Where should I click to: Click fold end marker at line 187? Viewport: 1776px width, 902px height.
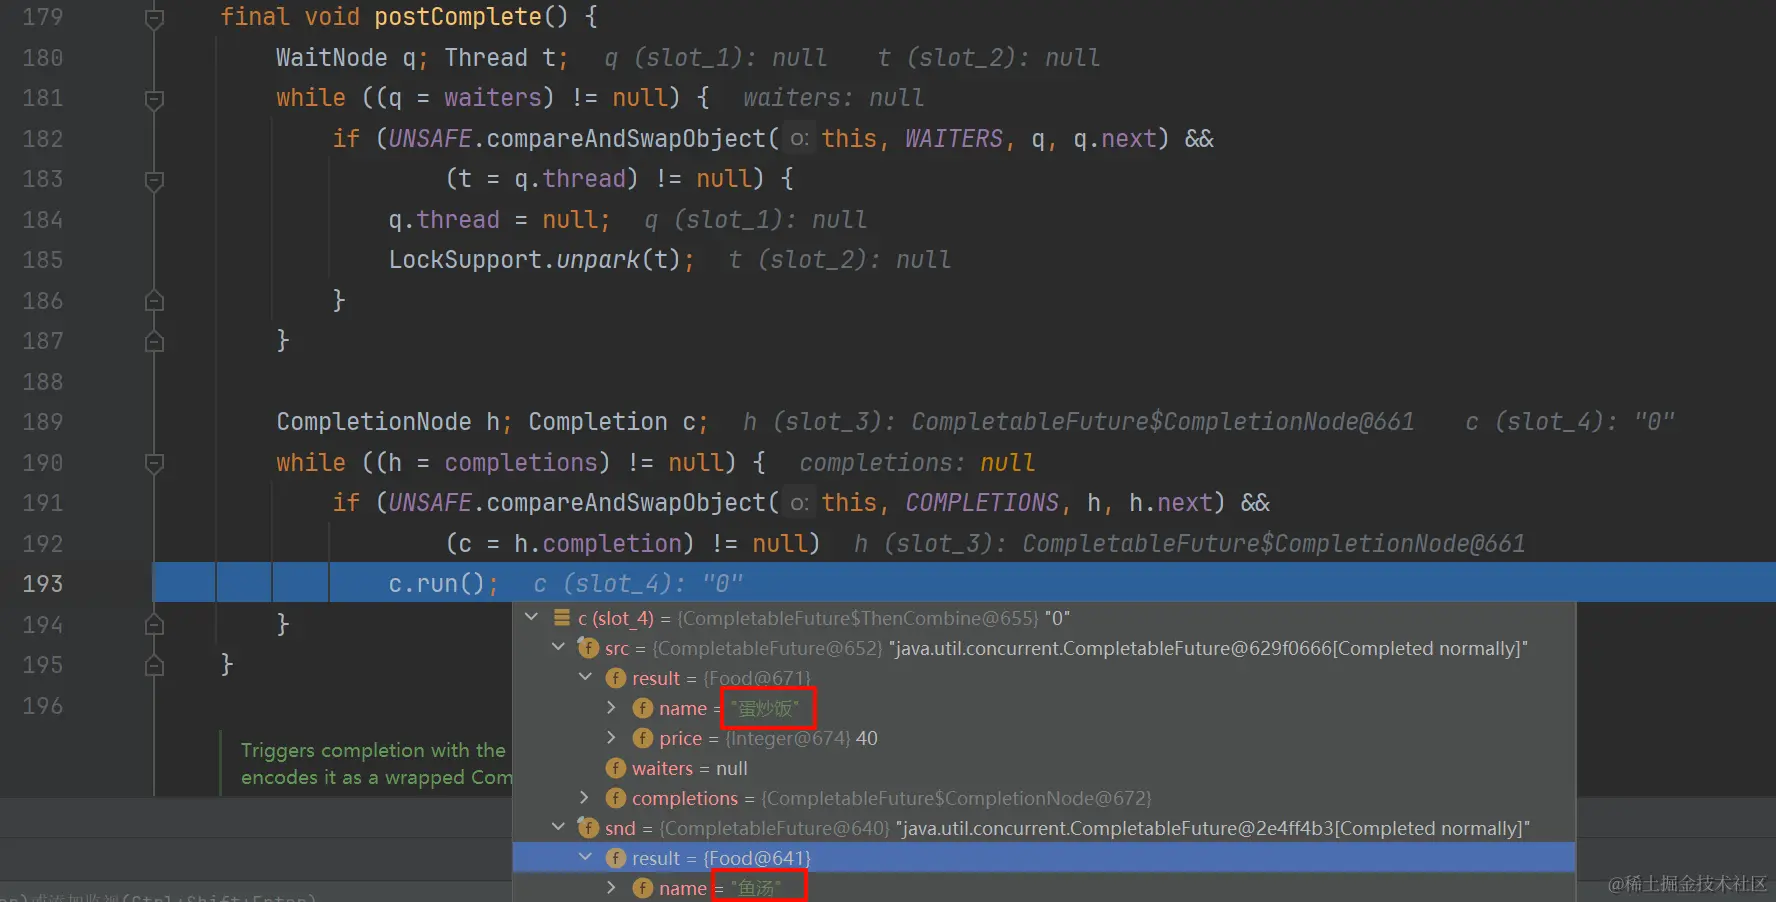(154, 341)
